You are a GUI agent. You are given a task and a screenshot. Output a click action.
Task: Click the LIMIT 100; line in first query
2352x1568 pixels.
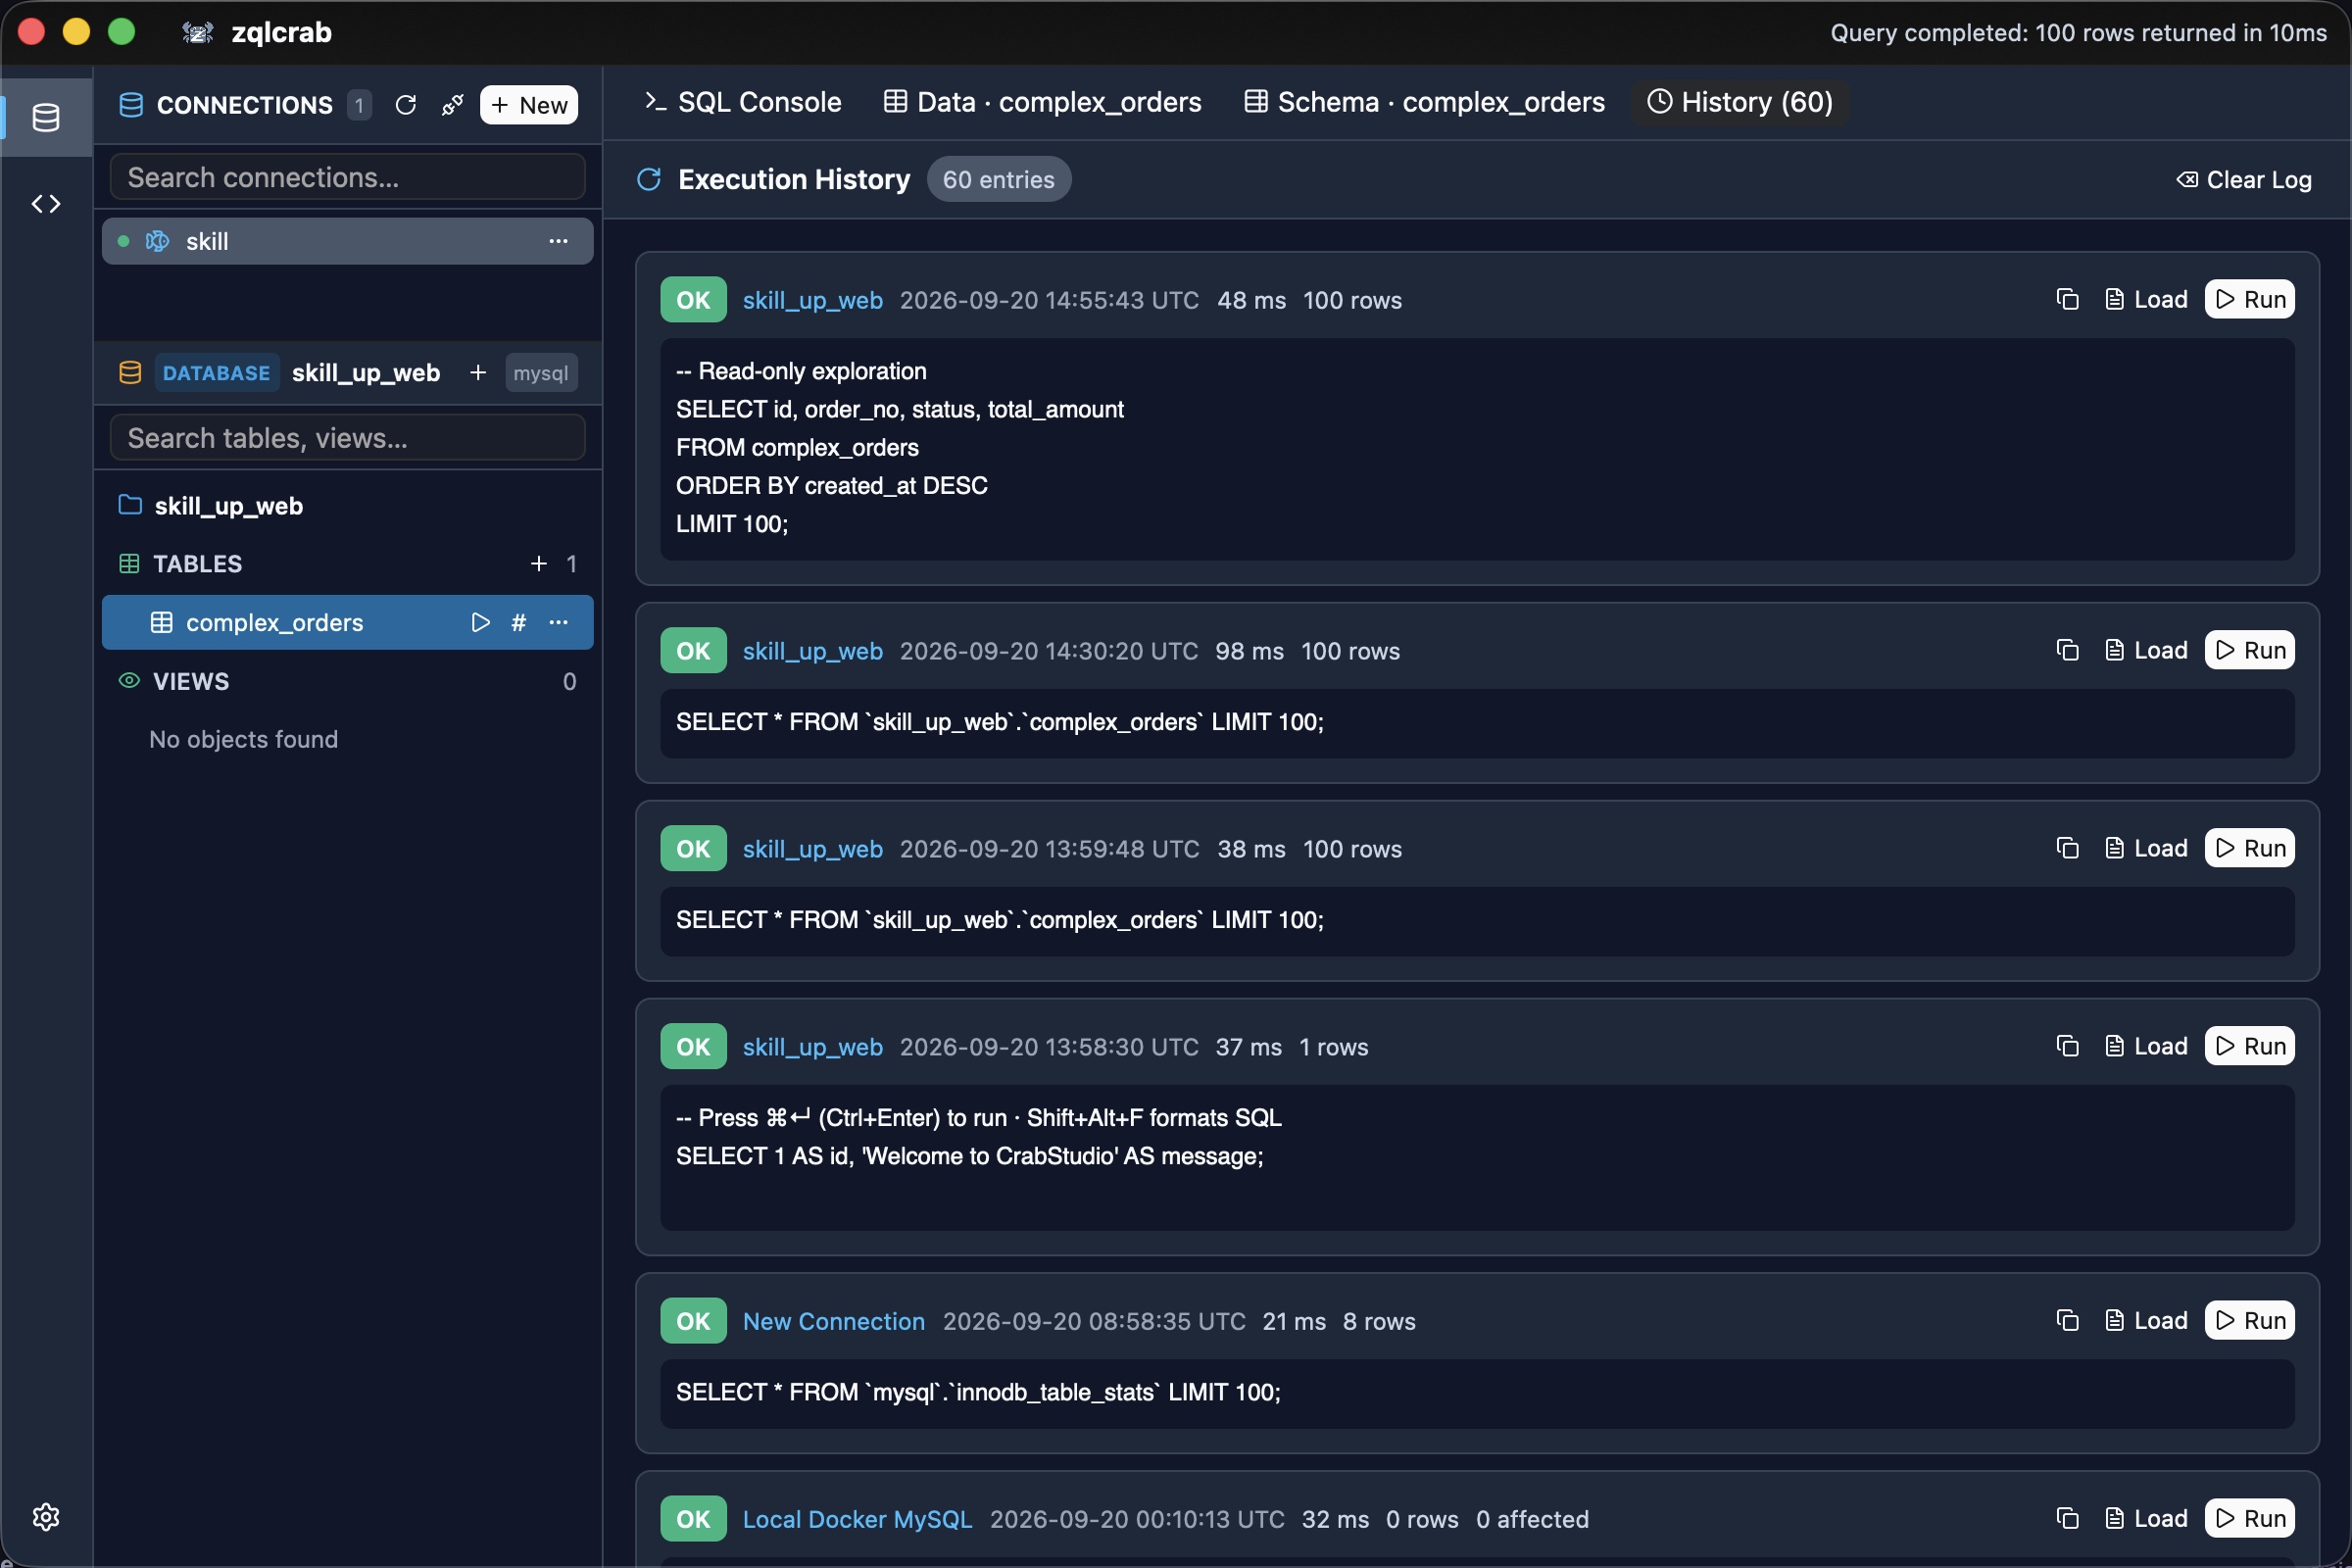(732, 524)
